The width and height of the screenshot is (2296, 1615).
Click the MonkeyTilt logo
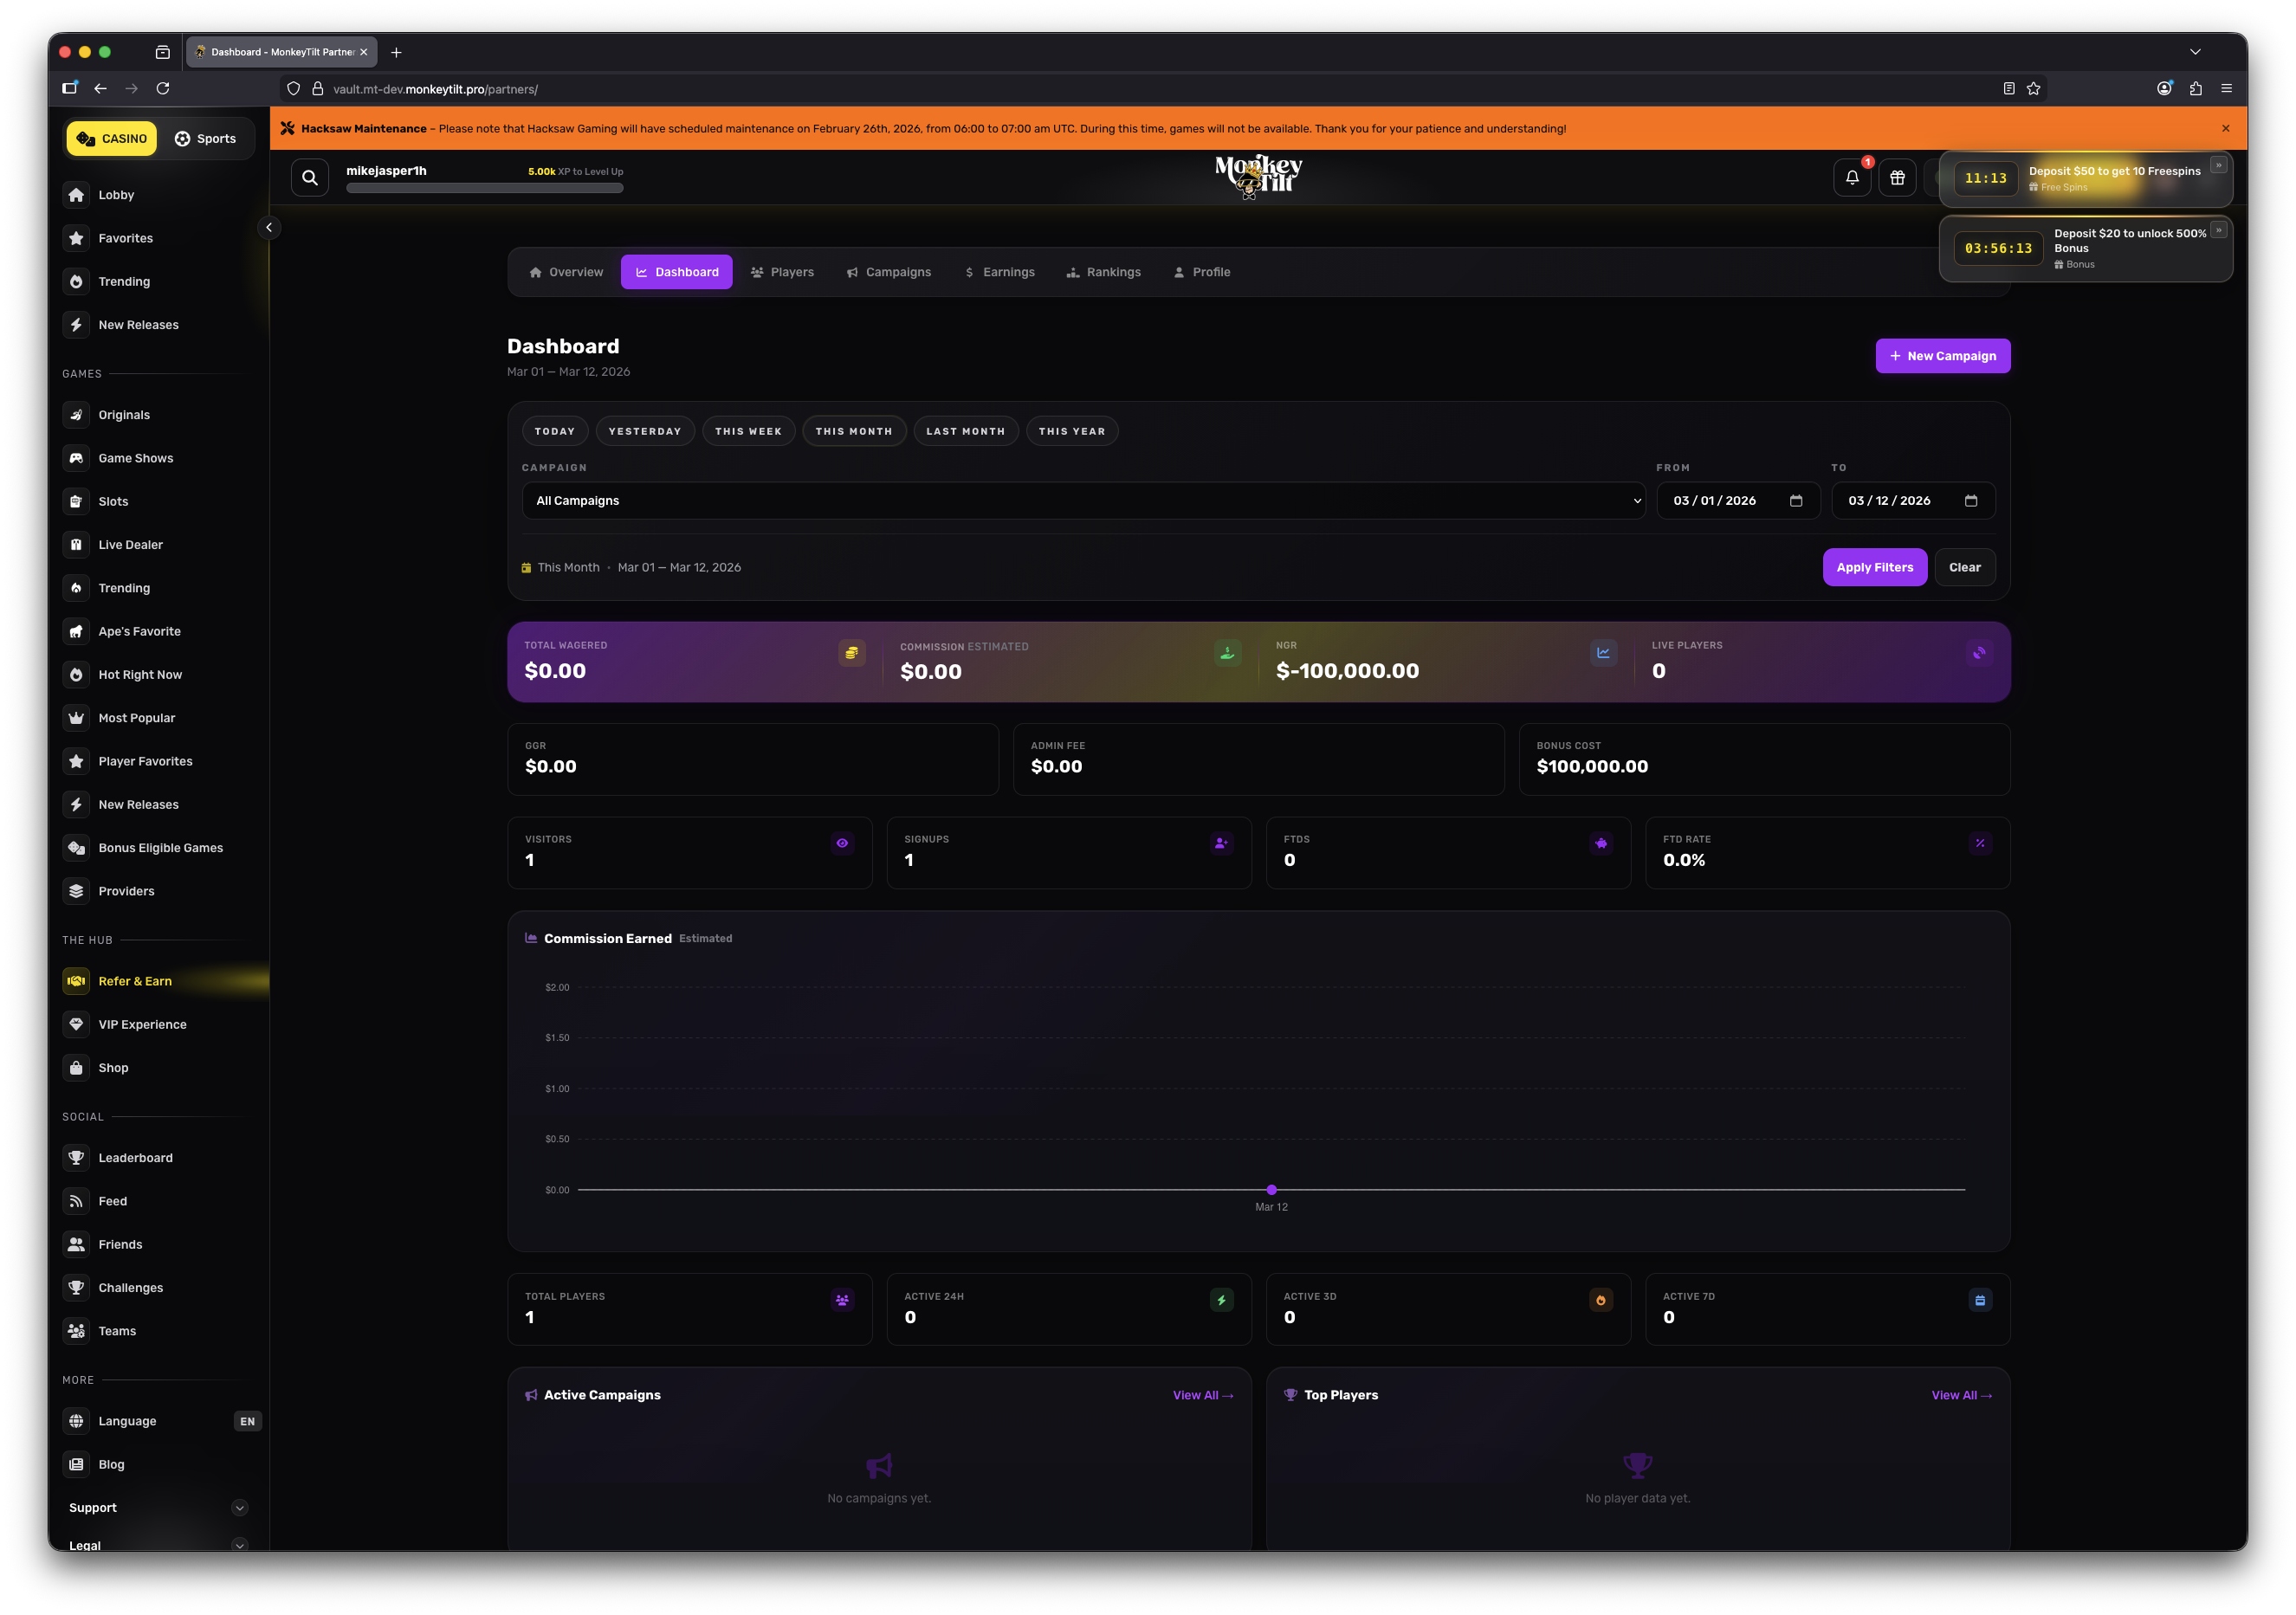pos(1258,176)
